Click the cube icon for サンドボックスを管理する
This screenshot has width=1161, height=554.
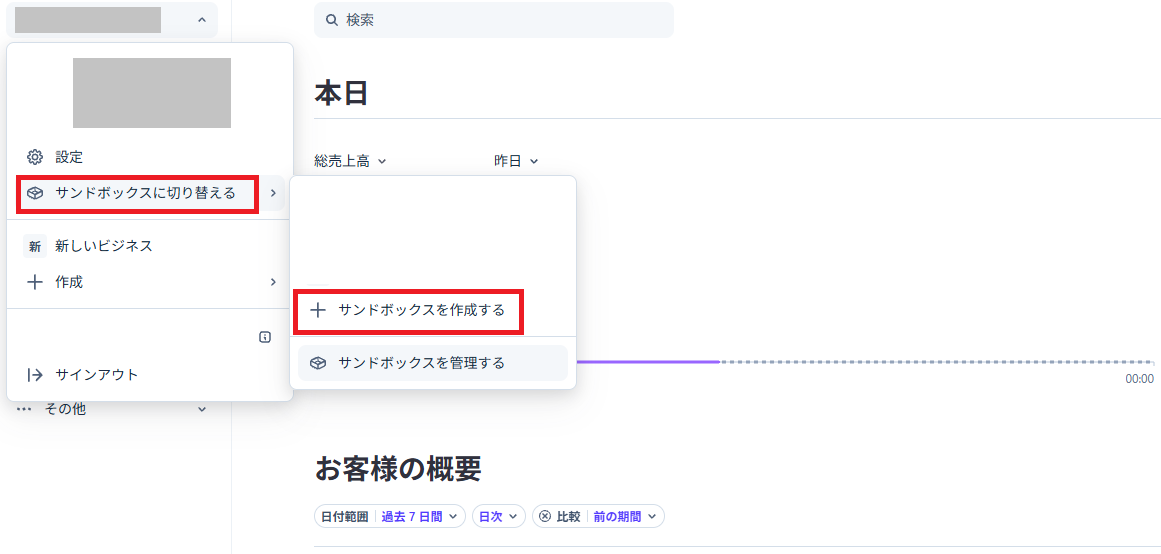(318, 363)
